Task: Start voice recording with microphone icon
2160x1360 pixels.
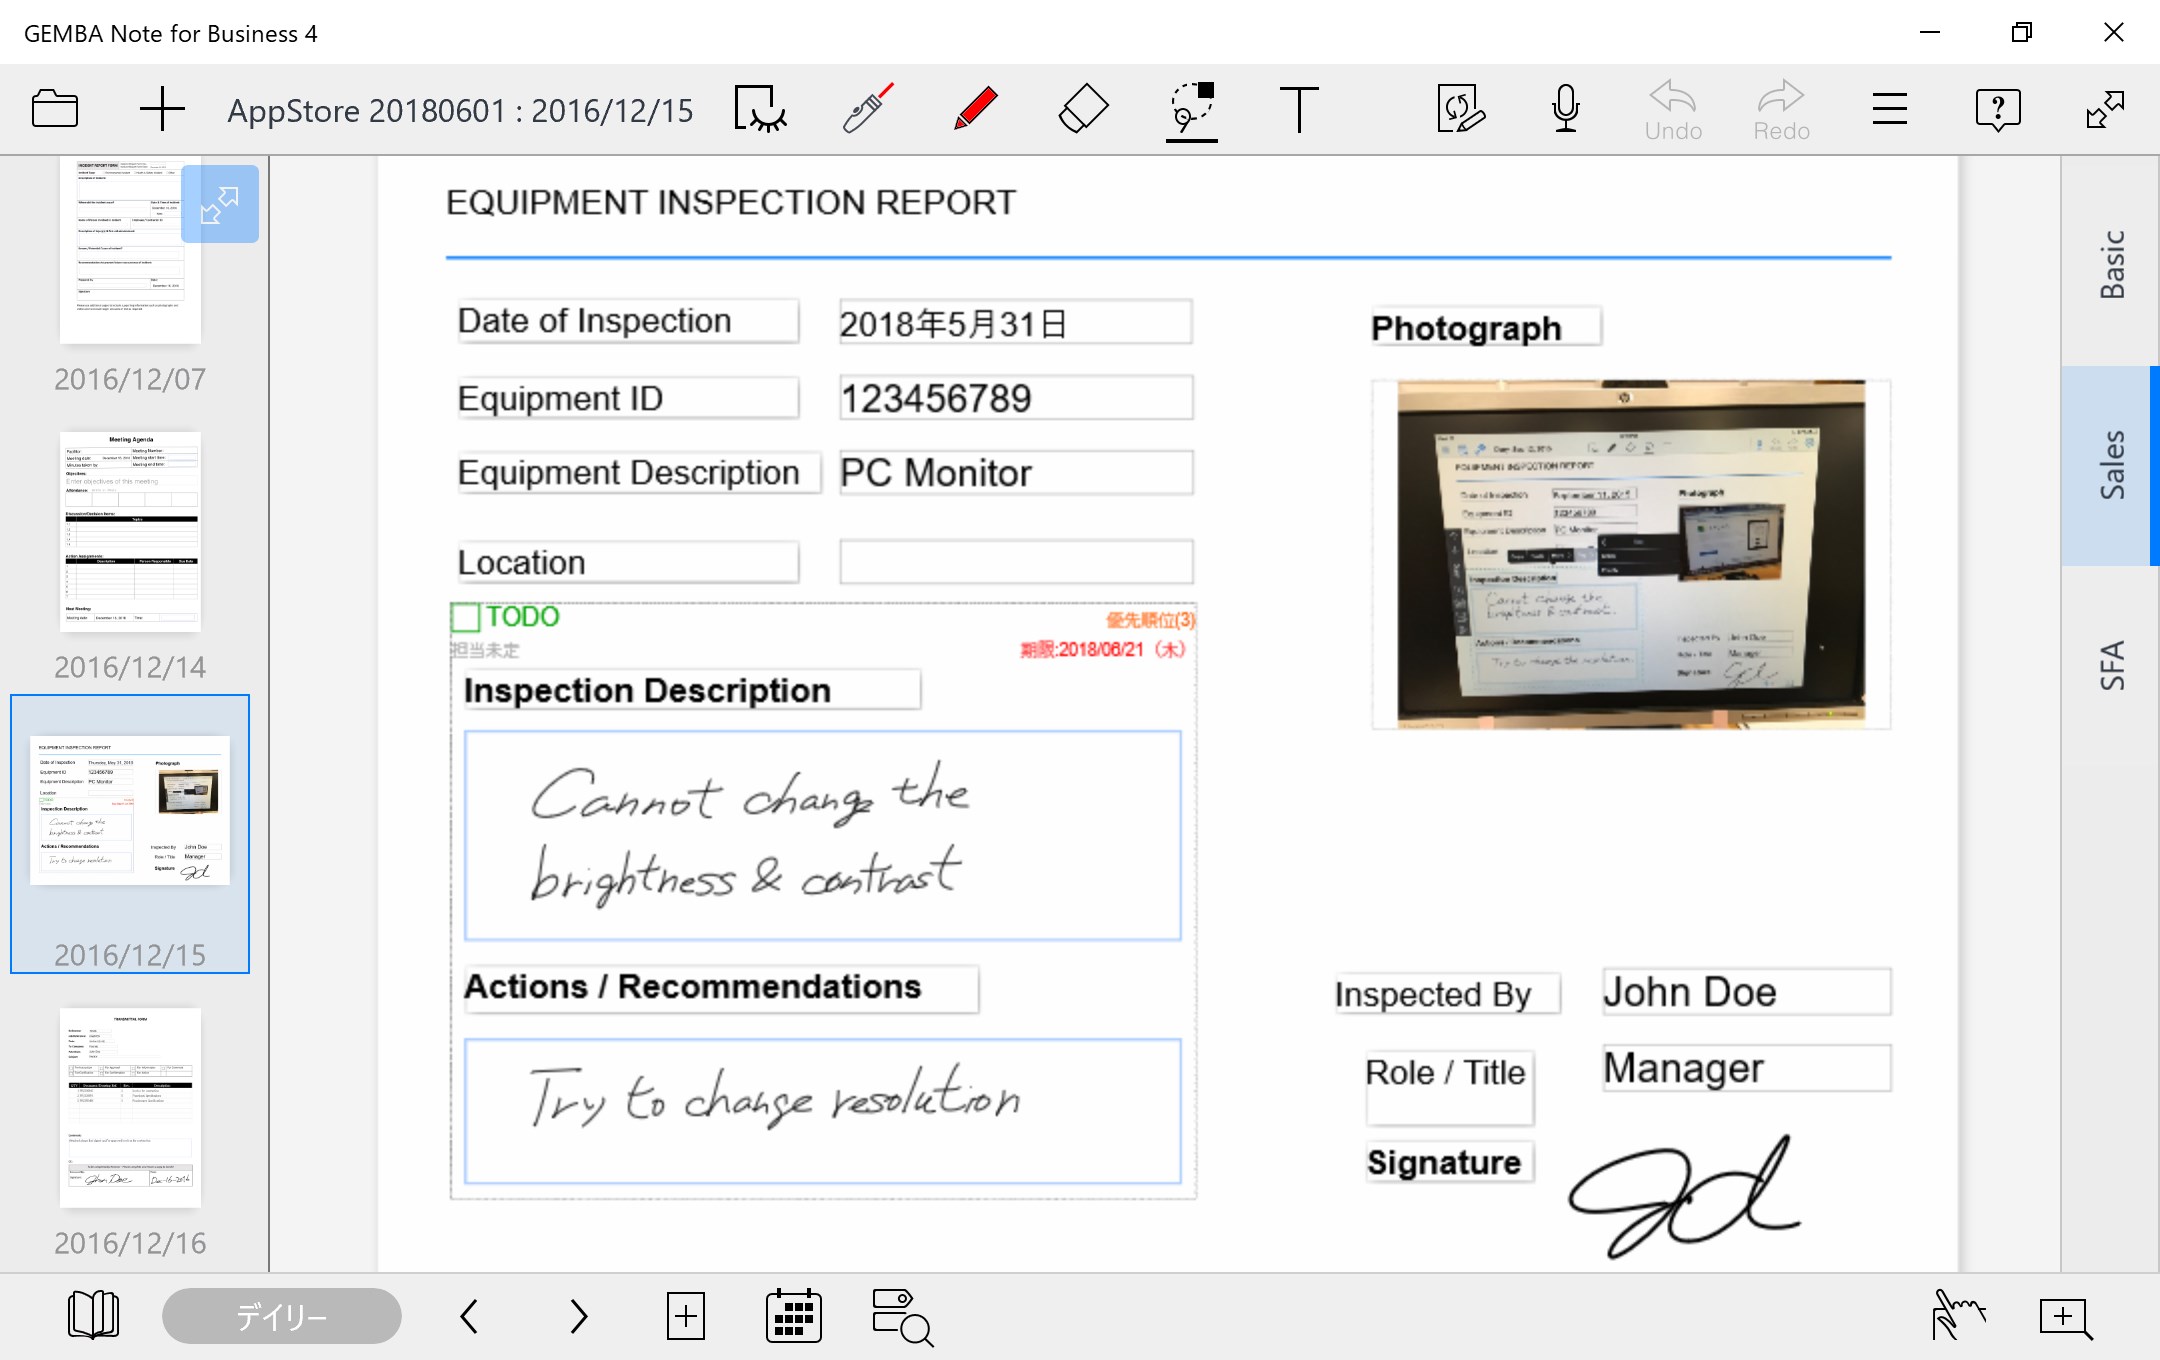Action: pos(1566,109)
